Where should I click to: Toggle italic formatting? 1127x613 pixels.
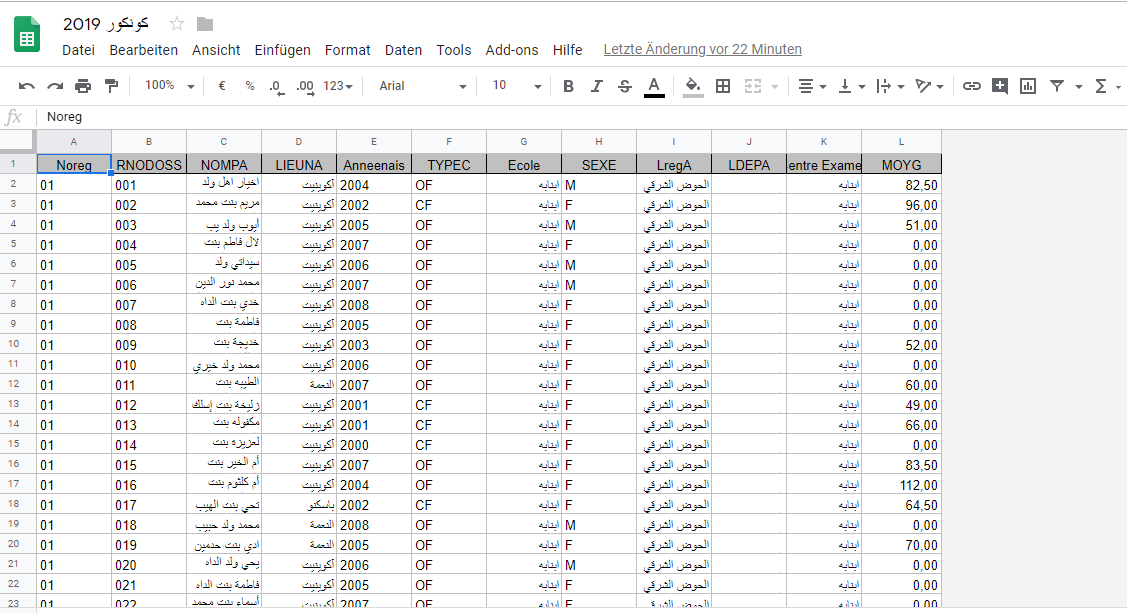[x=597, y=87]
